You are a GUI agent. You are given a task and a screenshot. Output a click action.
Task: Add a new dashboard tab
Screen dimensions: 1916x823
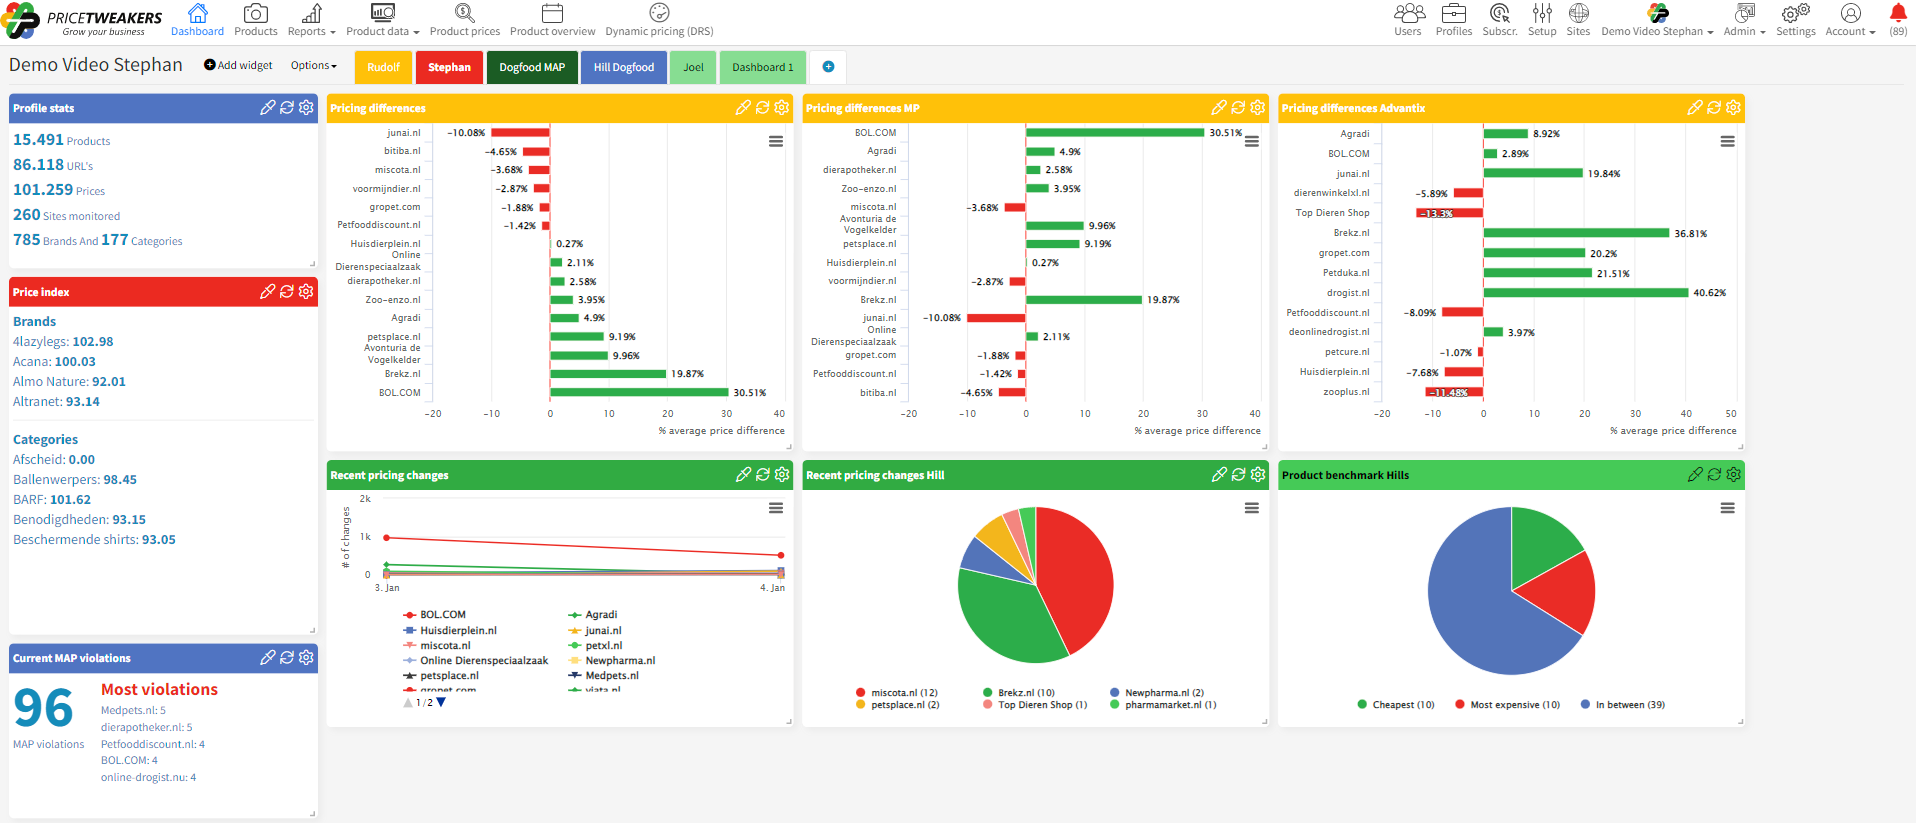(828, 67)
